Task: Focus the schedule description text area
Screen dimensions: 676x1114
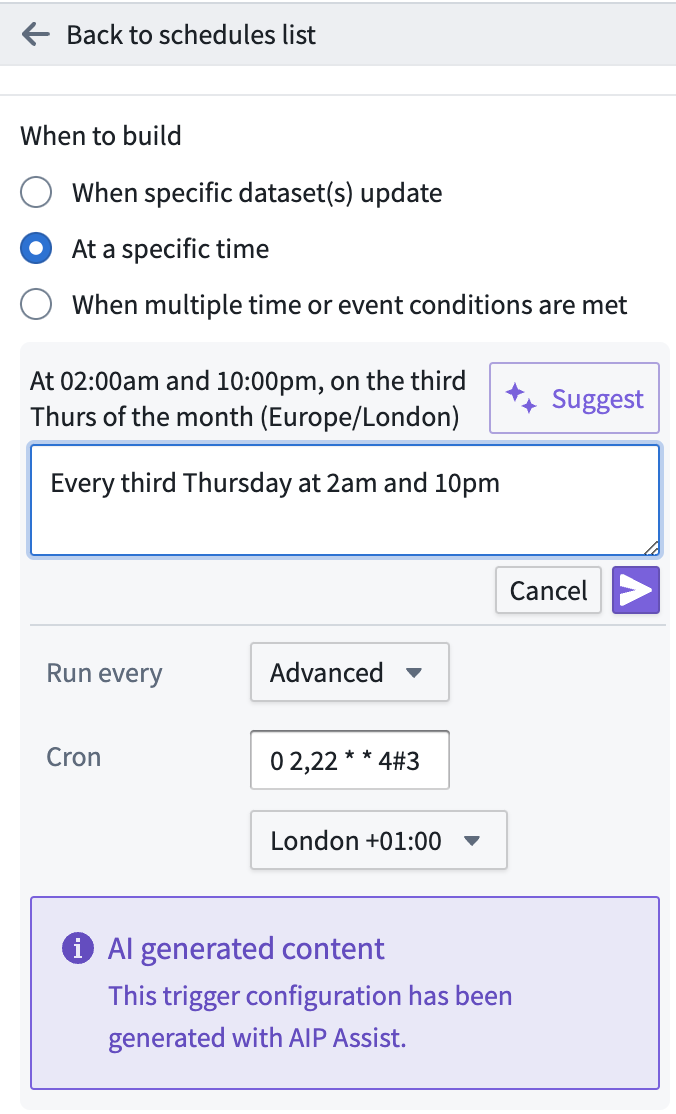Action: coord(345,500)
